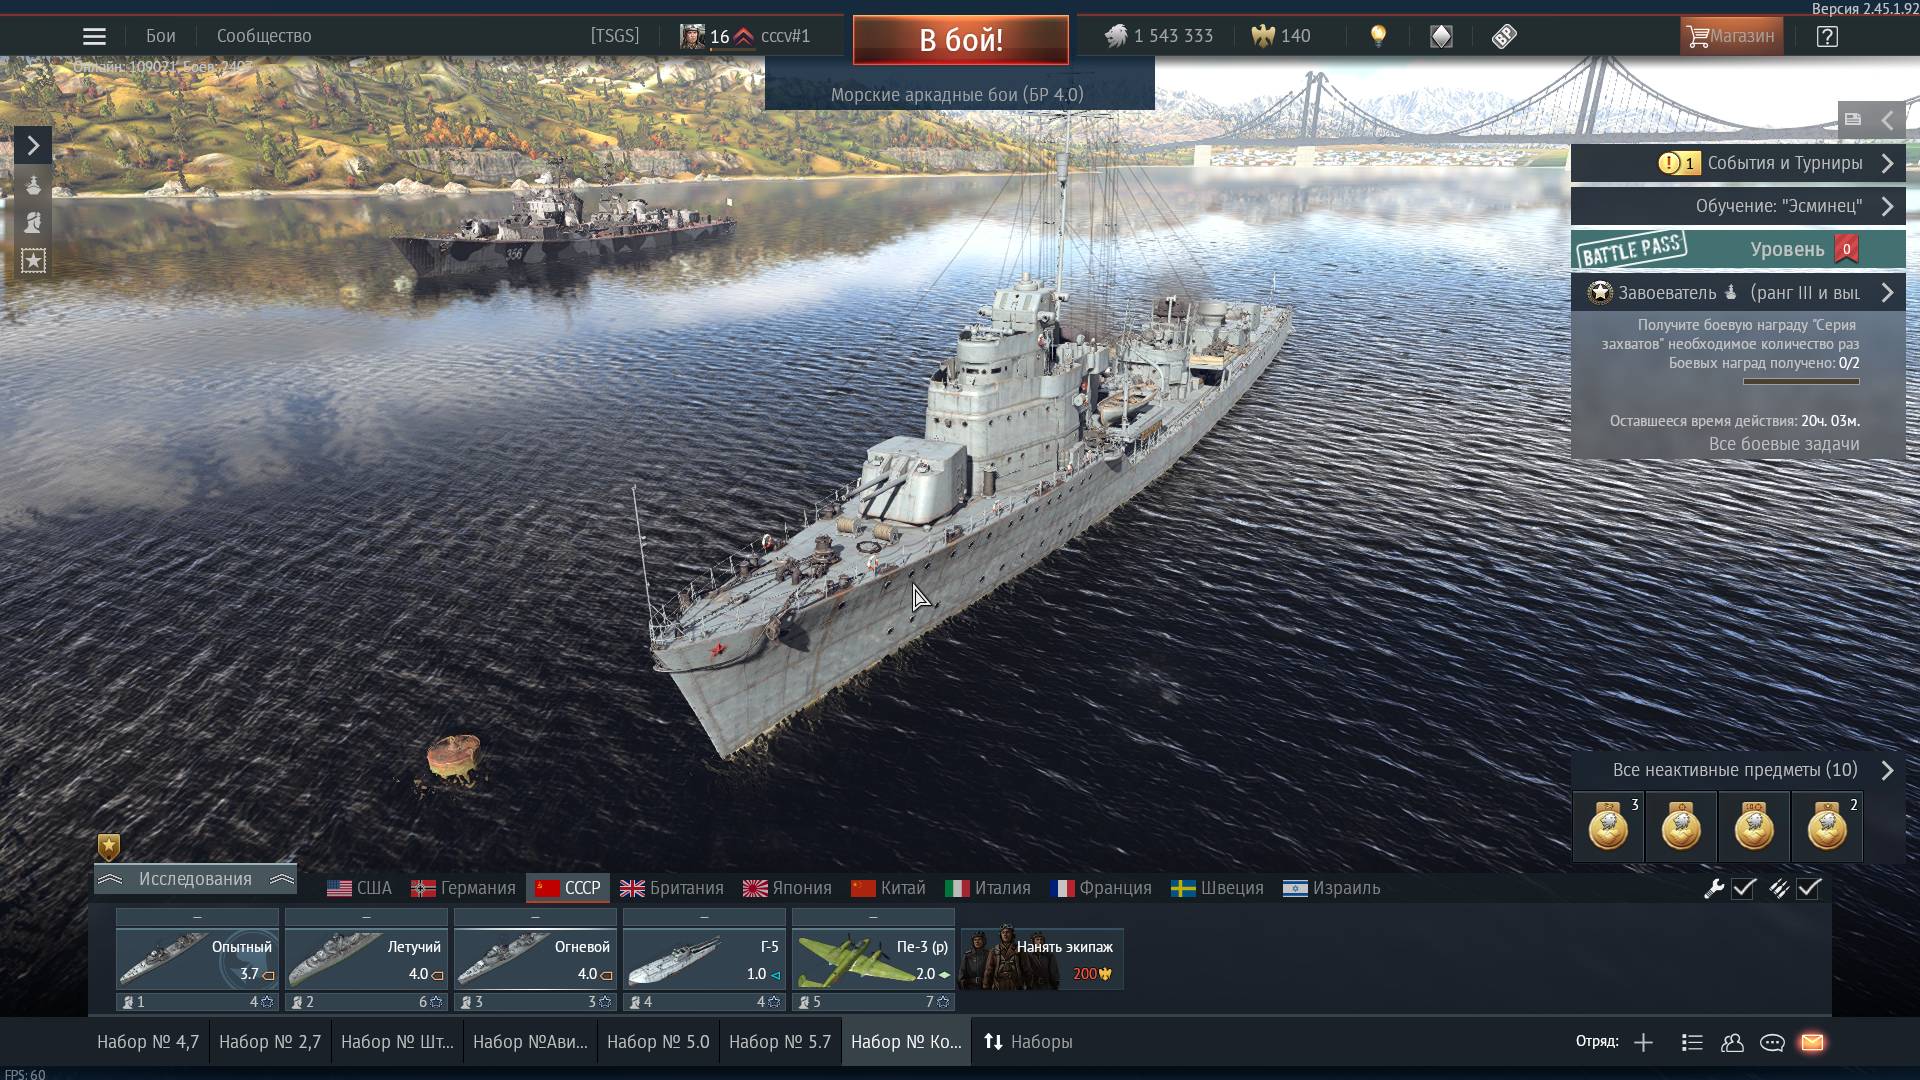
Task: Click the star decorations icon in left sidebar
Action: [33, 261]
